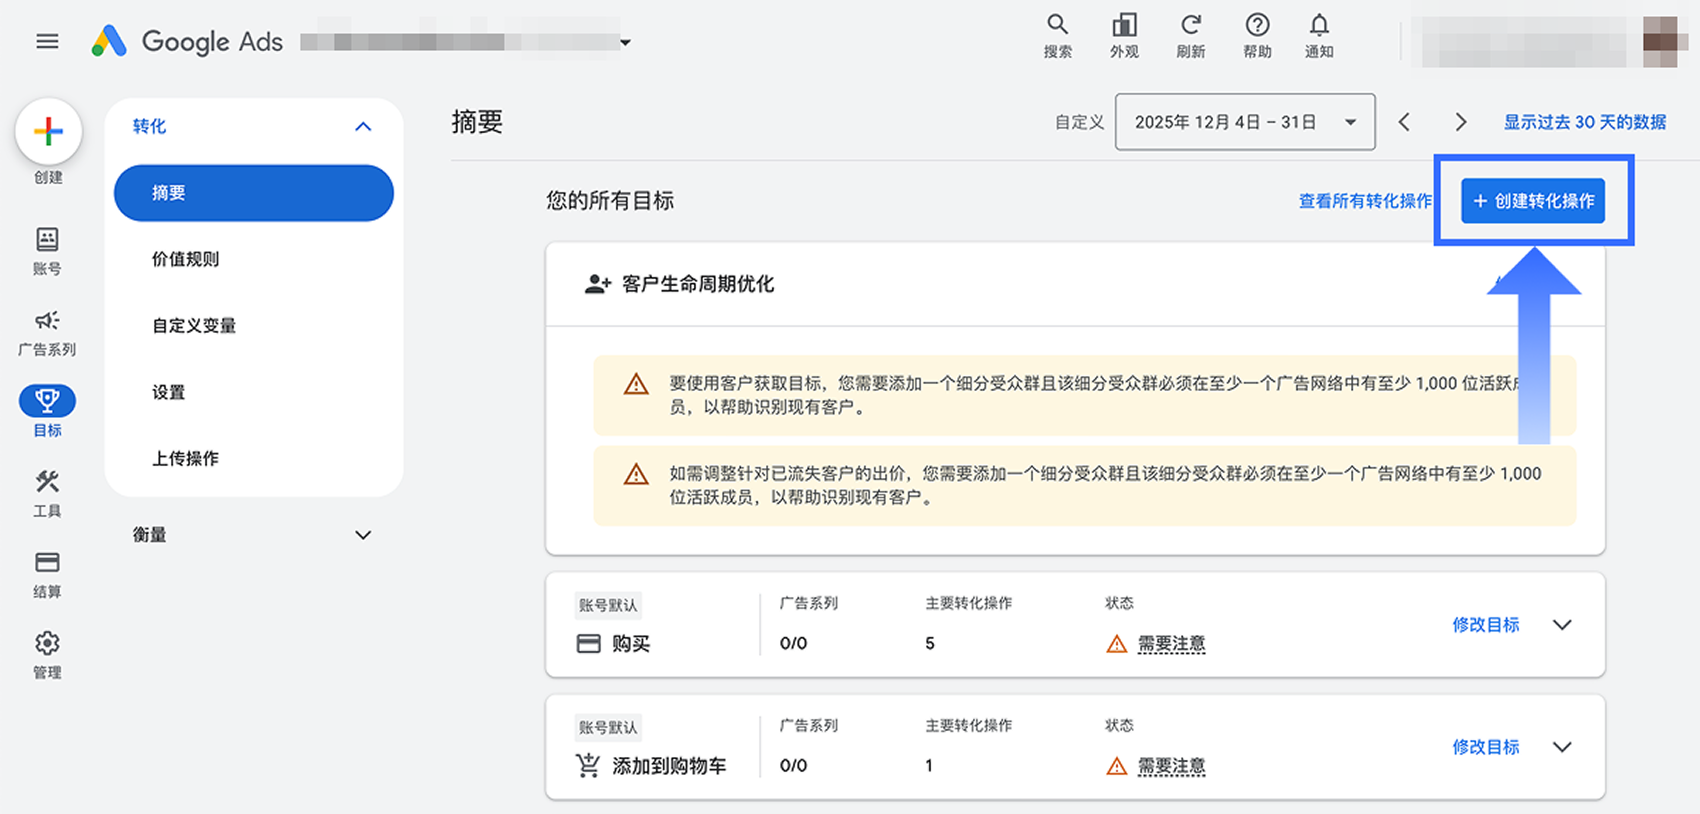
Task: Expand the 衡量 section
Action: [x=363, y=535]
